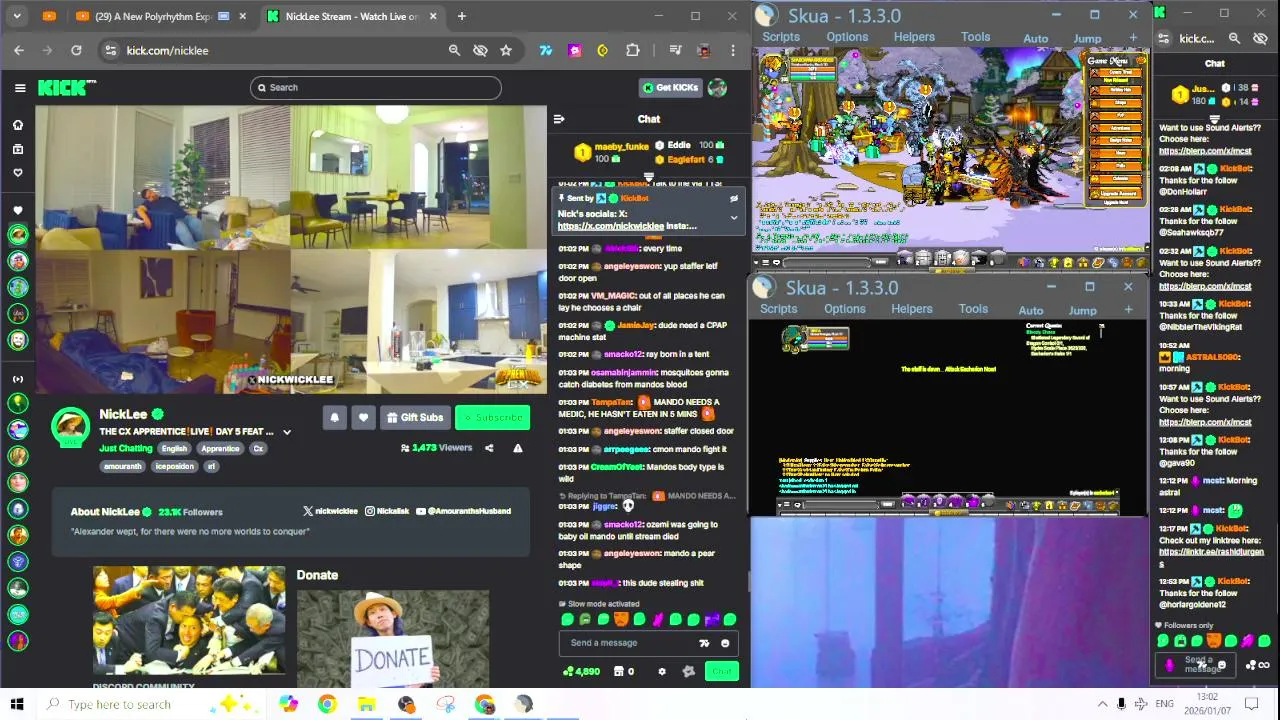Click the zoom magnifier in address bar
The image size is (1280, 720).
[x=454, y=50]
